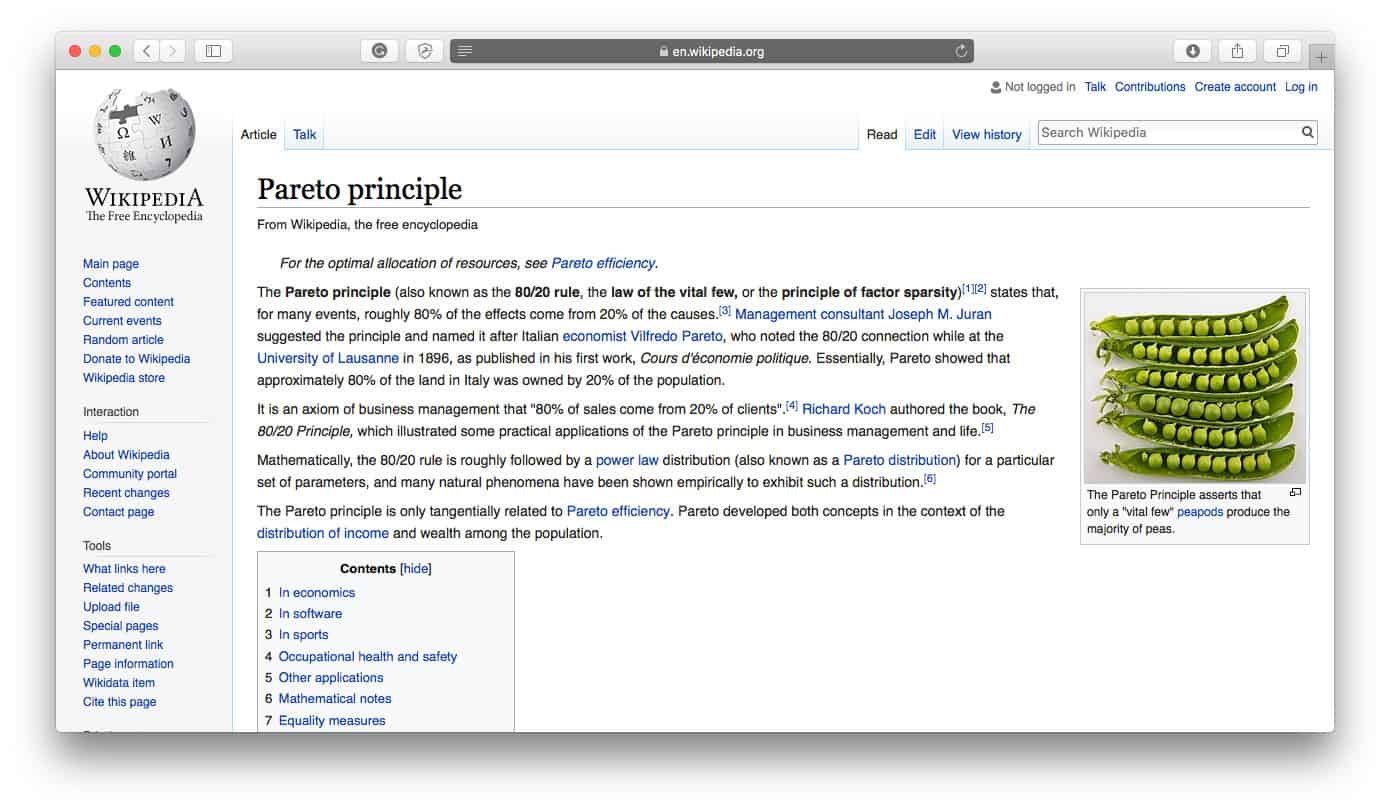1390x812 pixels.
Task: Click the Safari back arrow button
Action: point(146,51)
